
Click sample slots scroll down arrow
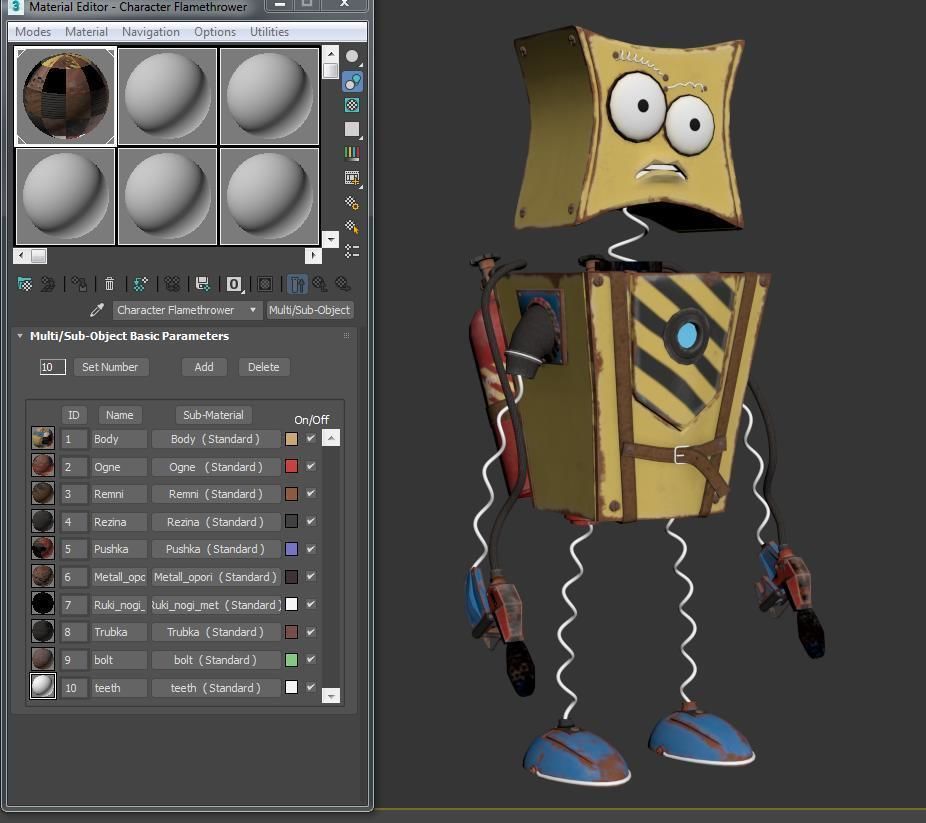click(331, 239)
